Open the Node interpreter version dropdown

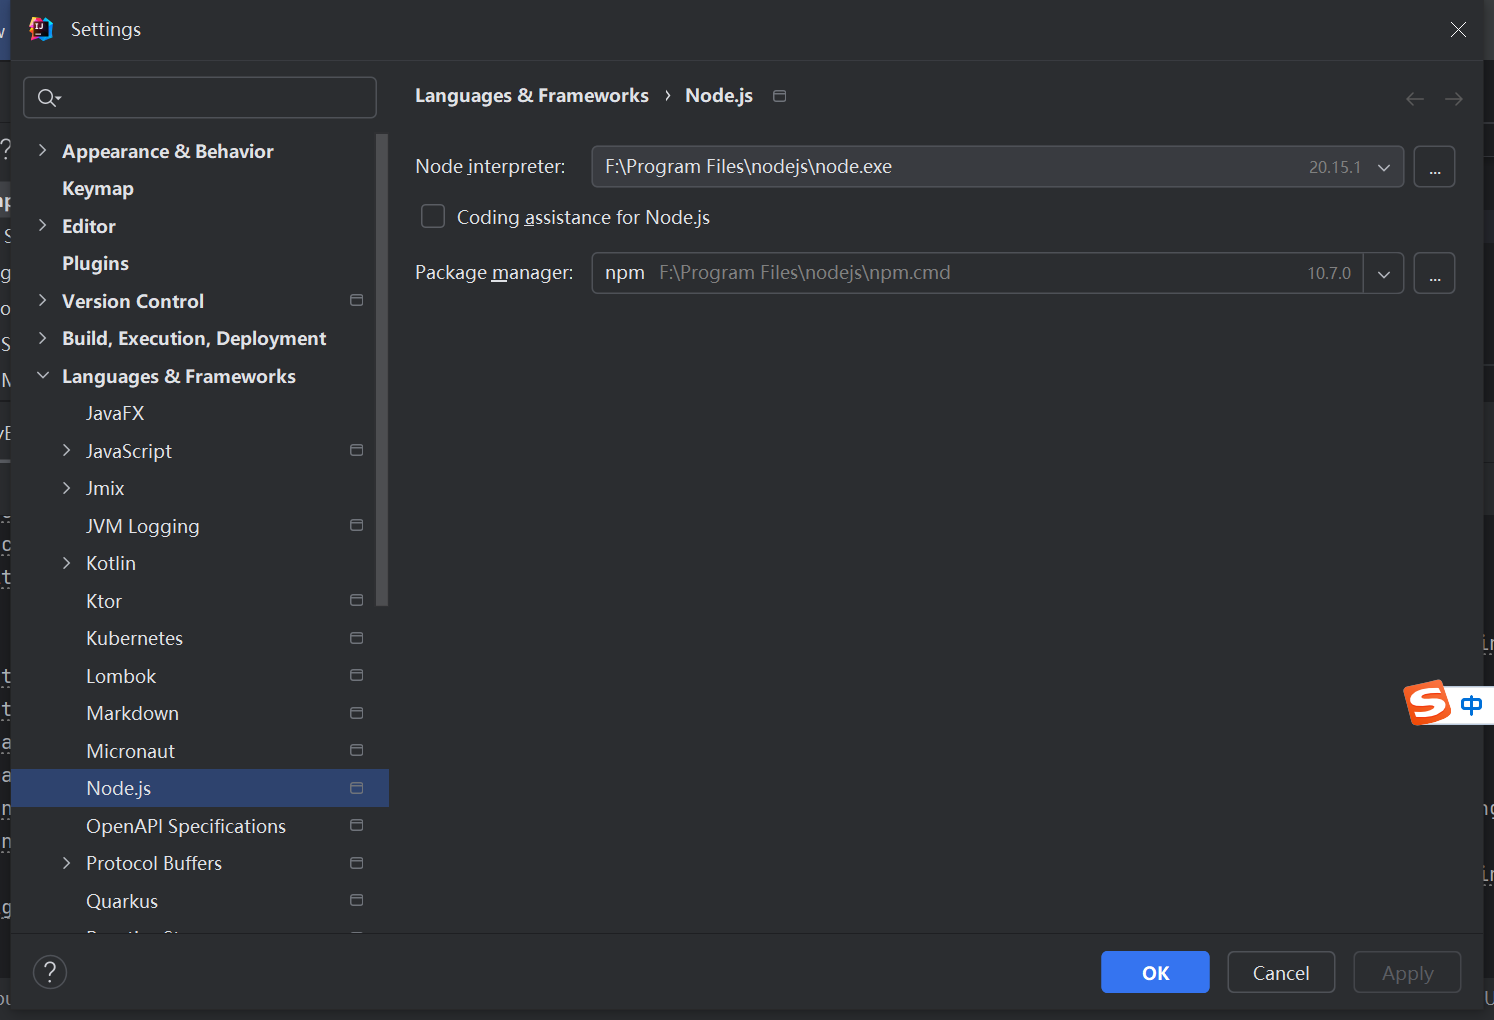[x=1383, y=166]
